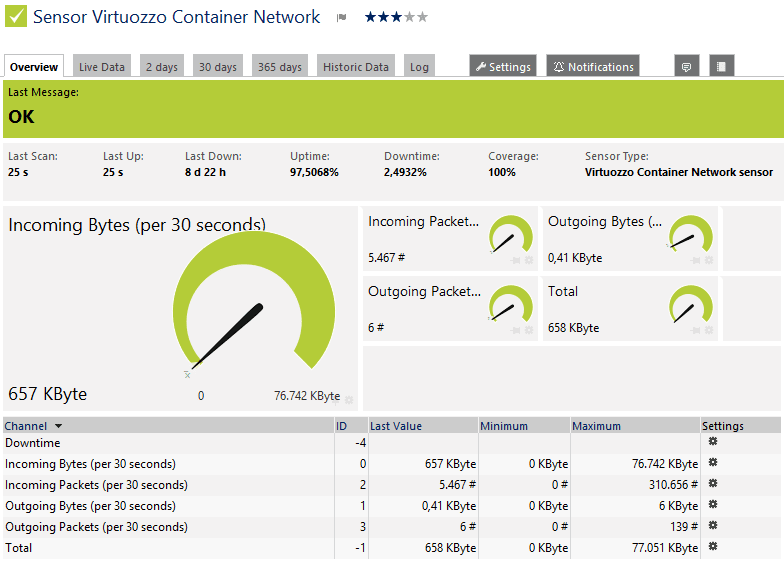Open the comments speech bubble icon

(686, 66)
